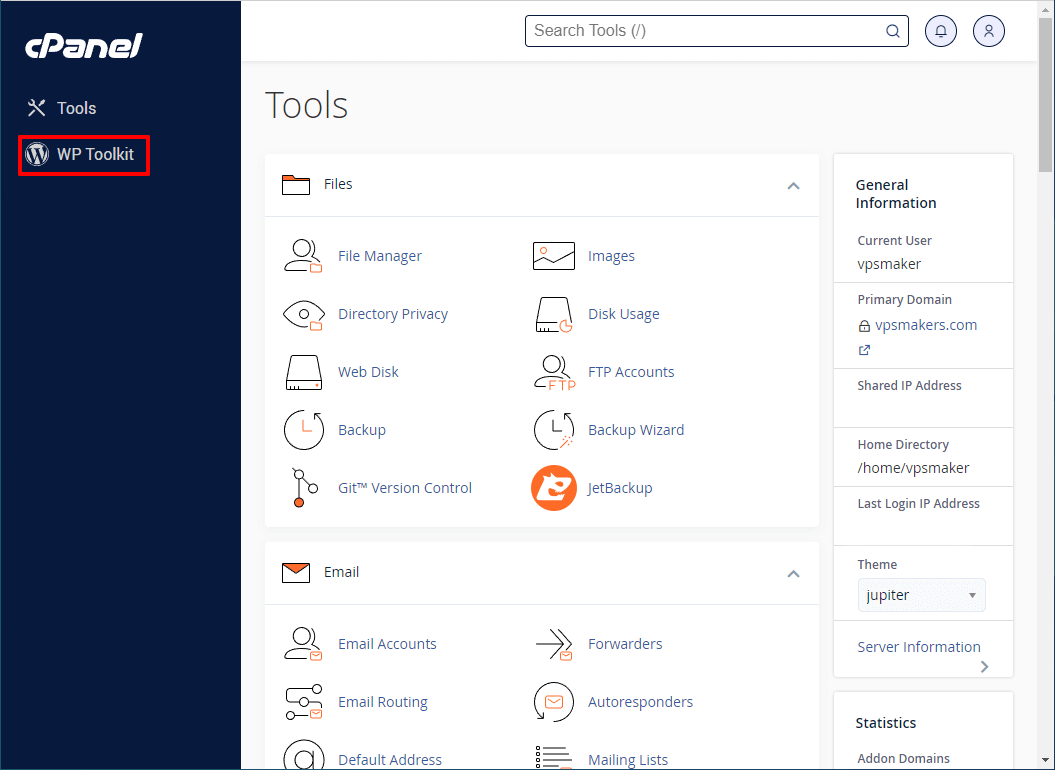Open the Mailing Lists icon
The width and height of the screenshot is (1055, 770).
pos(554,757)
